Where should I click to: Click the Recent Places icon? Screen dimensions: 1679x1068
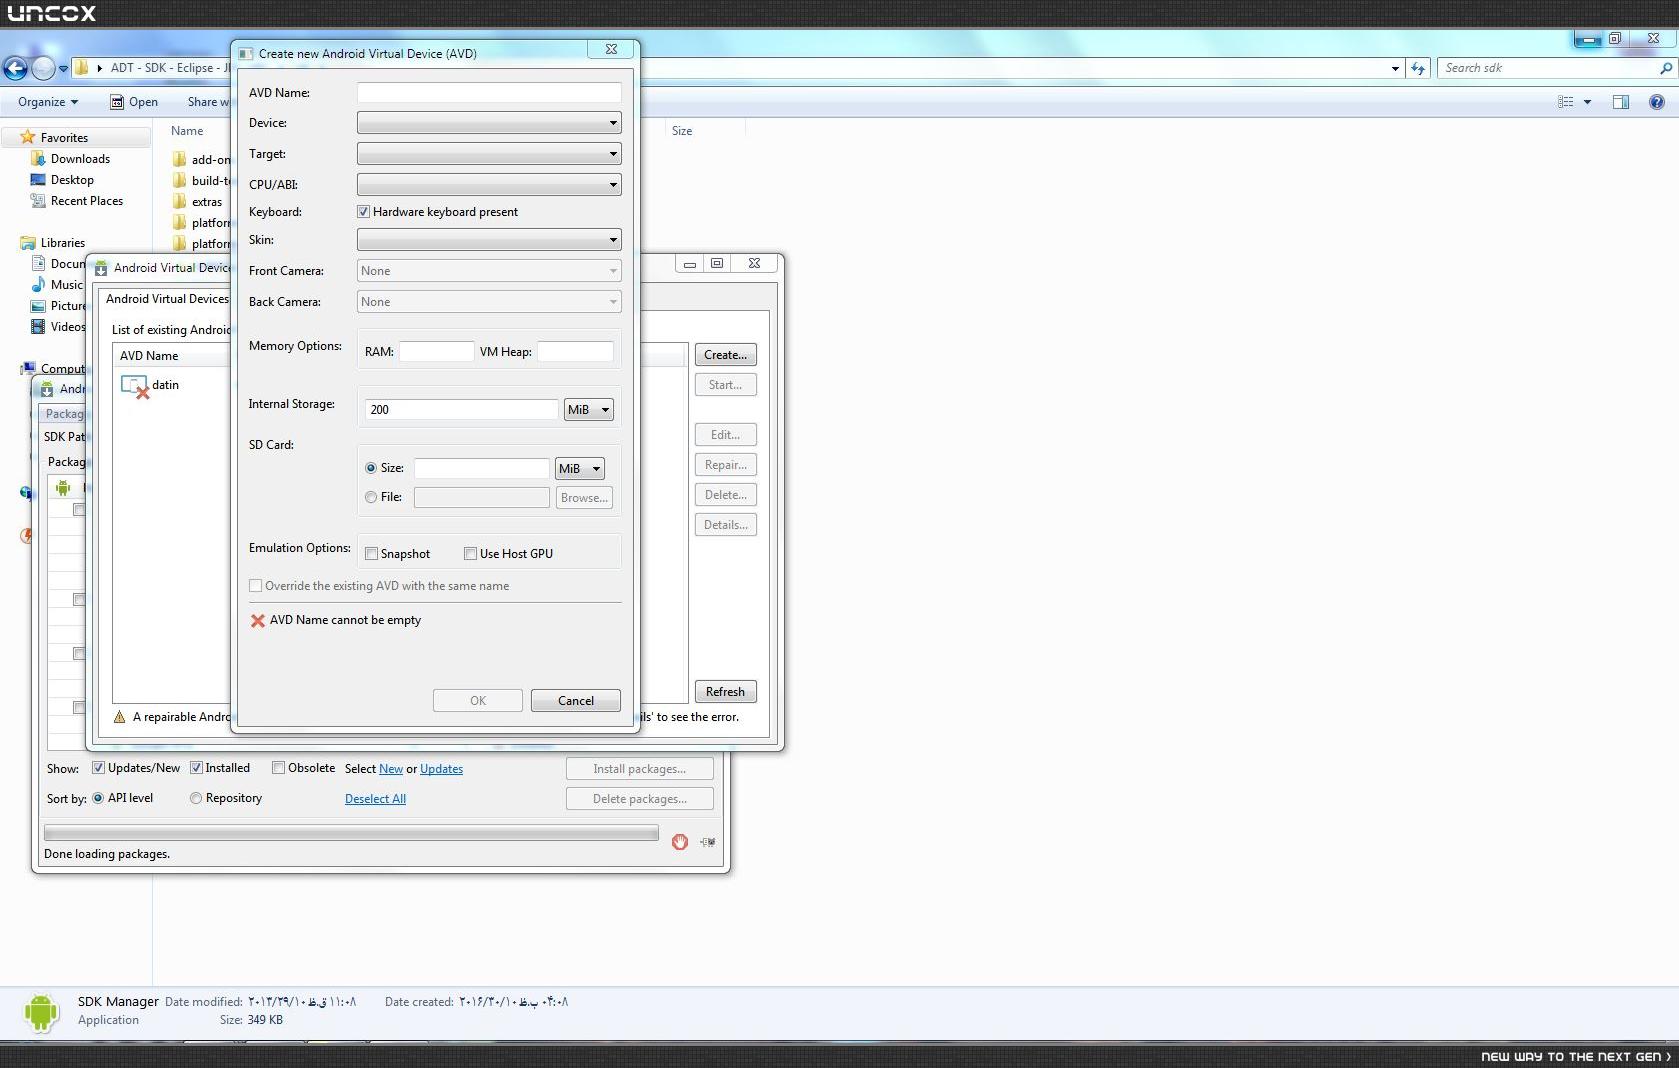point(38,200)
